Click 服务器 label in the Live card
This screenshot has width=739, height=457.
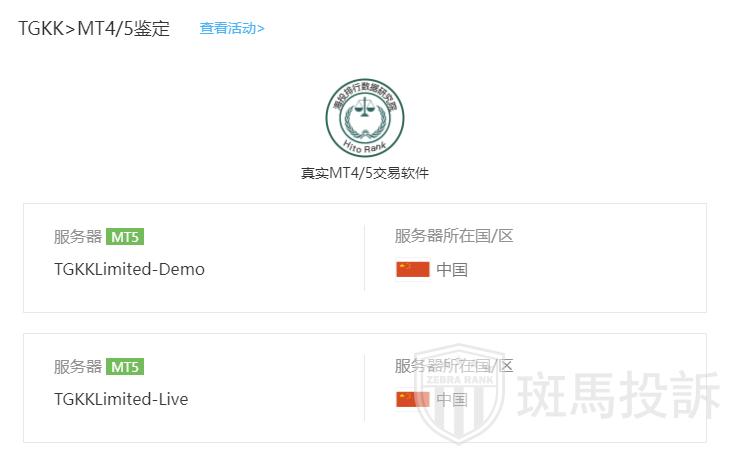(x=78, y=367)
